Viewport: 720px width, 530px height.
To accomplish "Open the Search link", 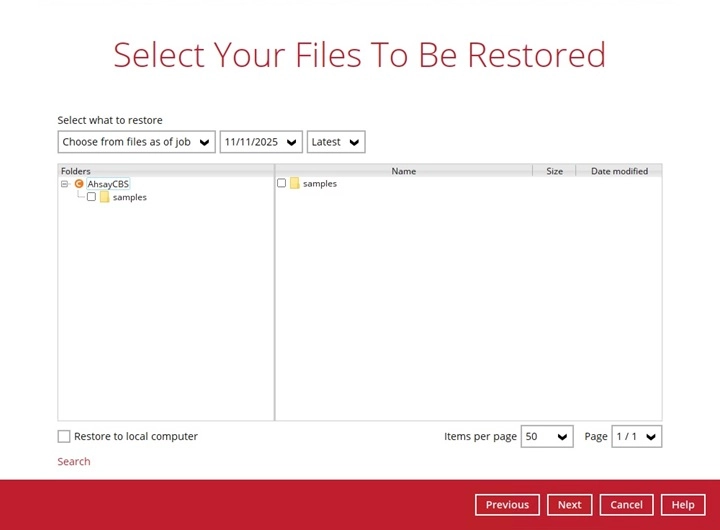I will (x=74, y=462).
